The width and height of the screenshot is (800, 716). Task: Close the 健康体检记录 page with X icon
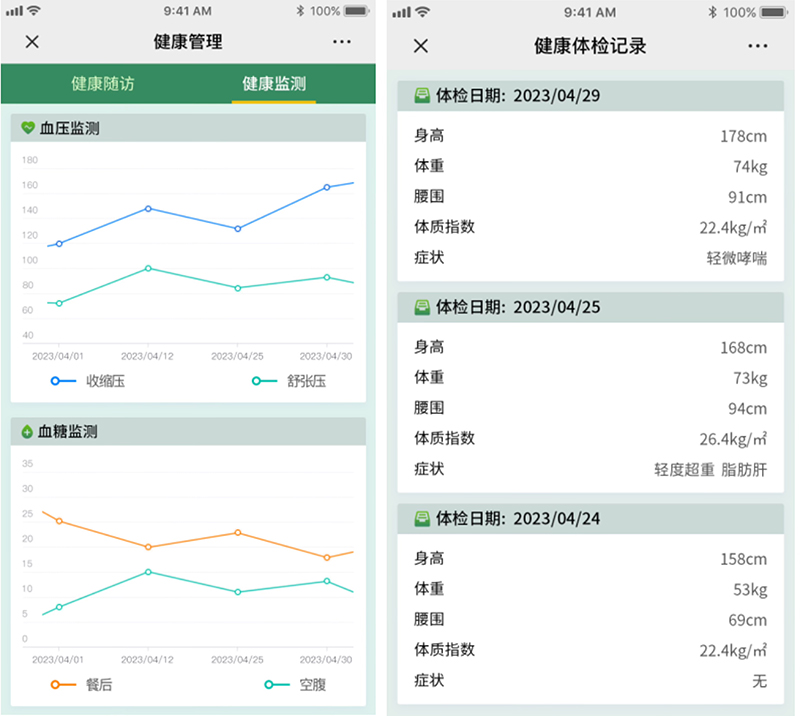(x=421, y=46)
